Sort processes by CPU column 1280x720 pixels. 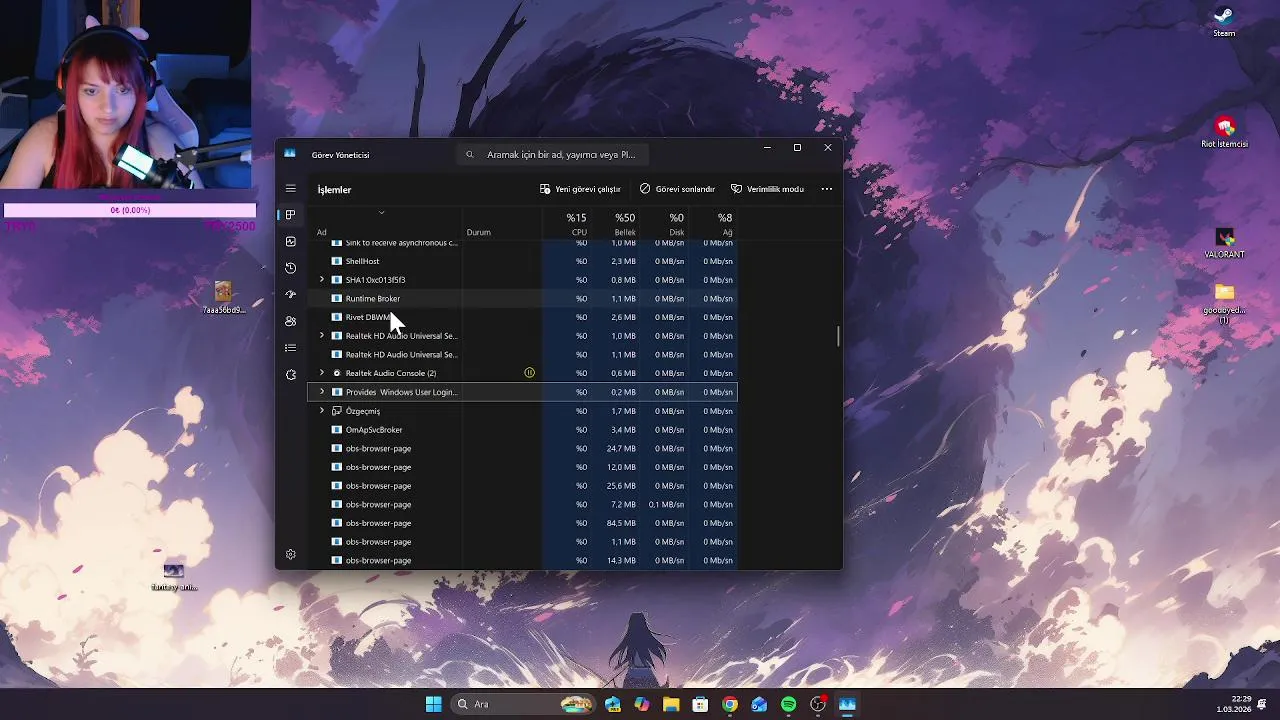pos(568,224)
